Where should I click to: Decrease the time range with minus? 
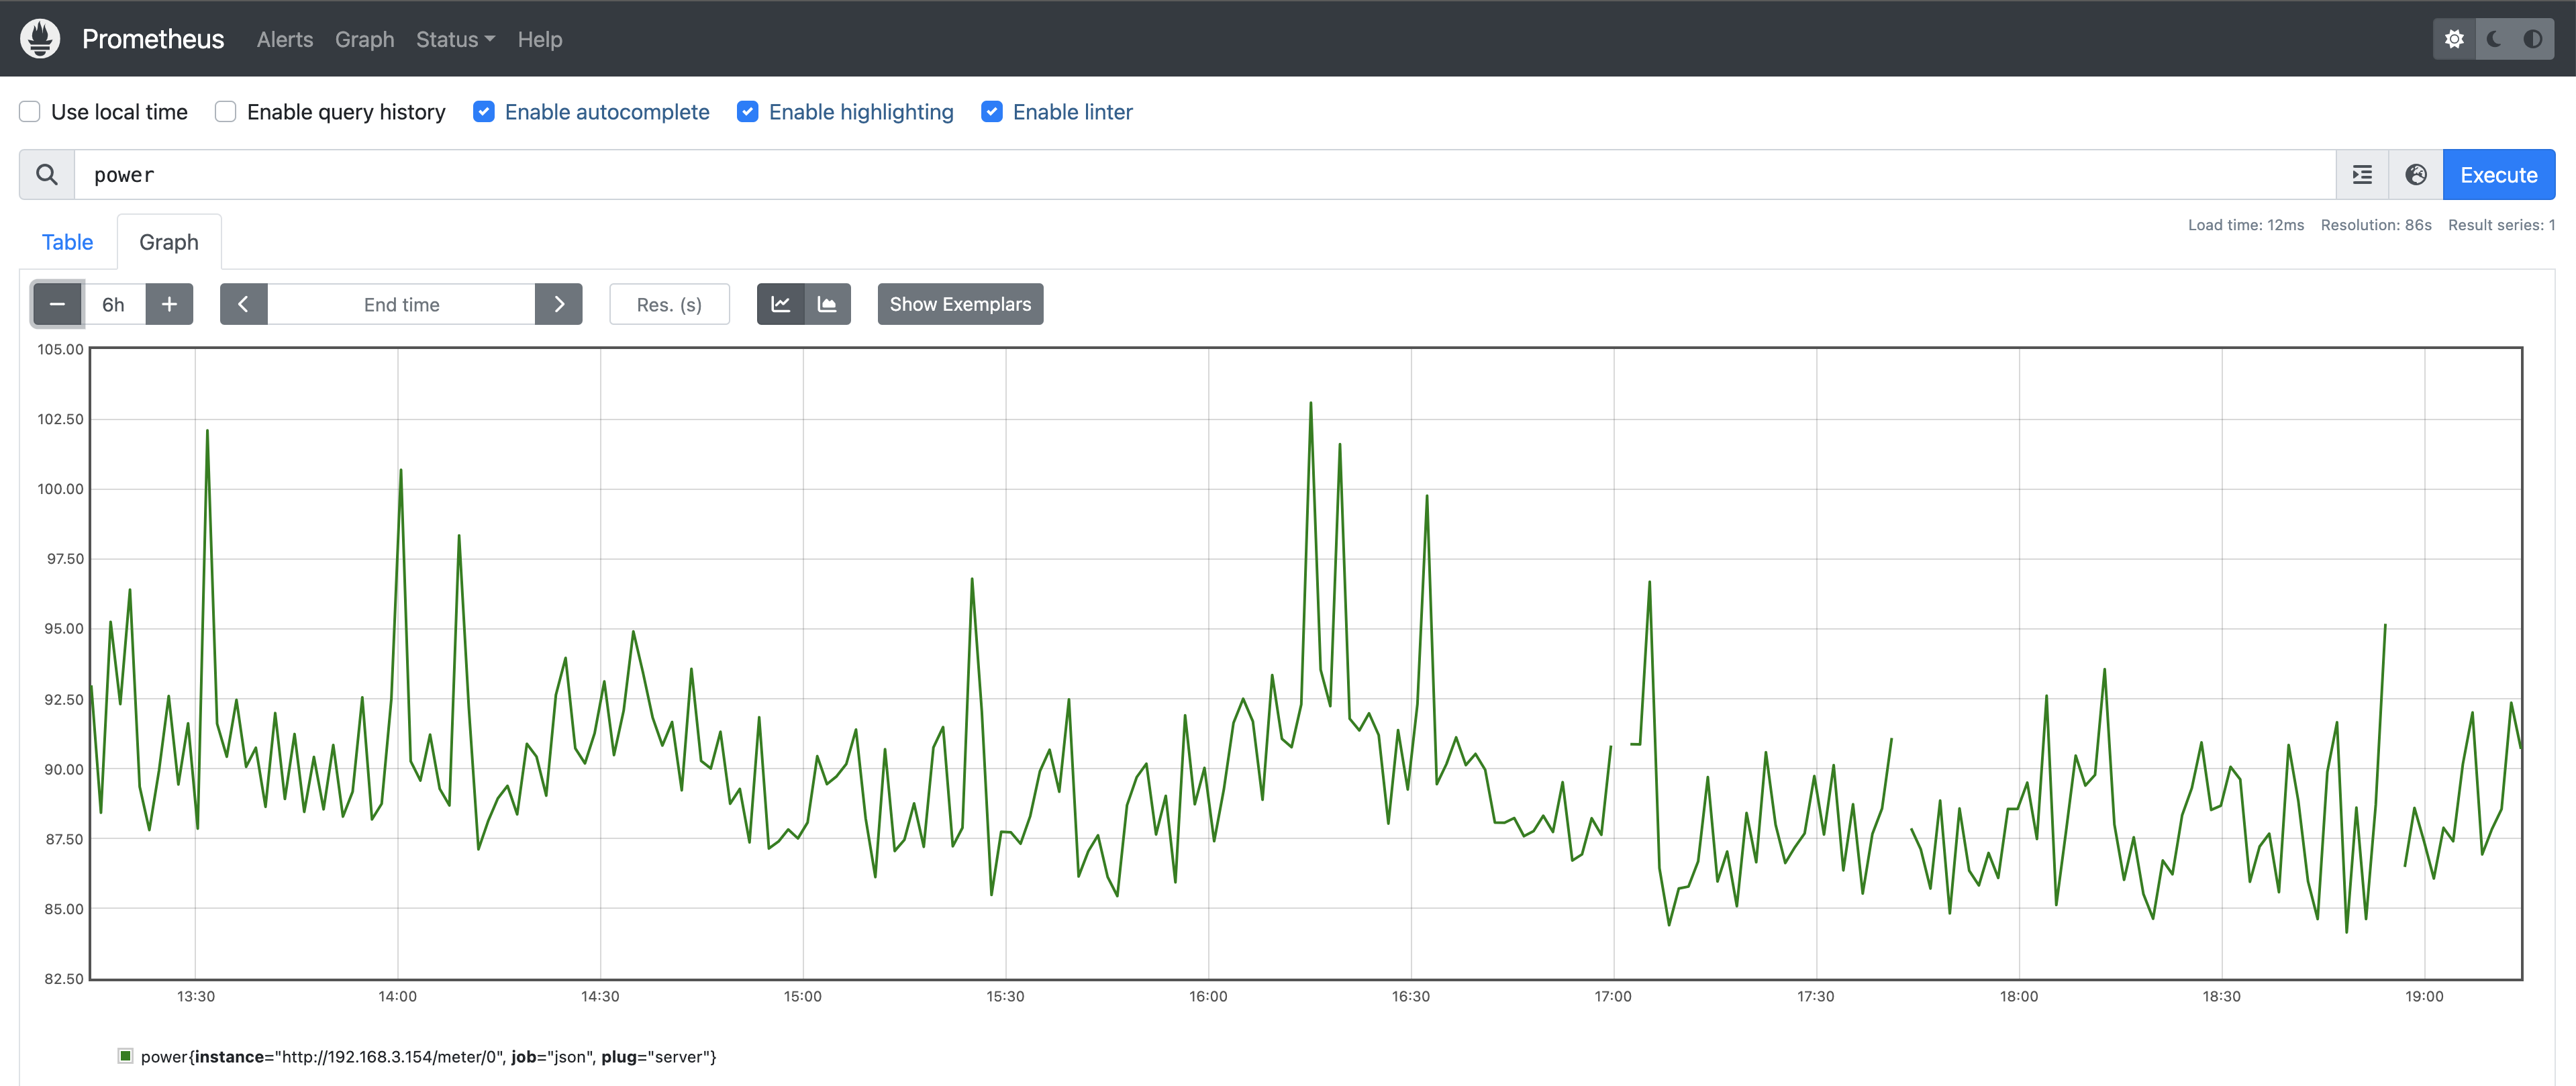pyautogui.click(x=57, y=304)
